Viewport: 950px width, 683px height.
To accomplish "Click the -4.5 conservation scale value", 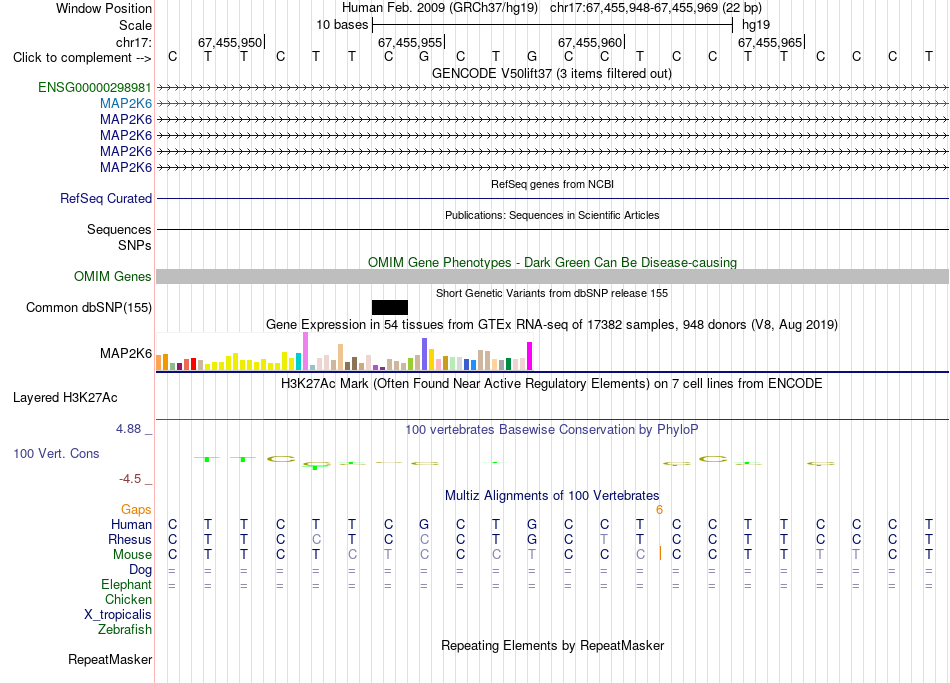I will coord(130,479).
